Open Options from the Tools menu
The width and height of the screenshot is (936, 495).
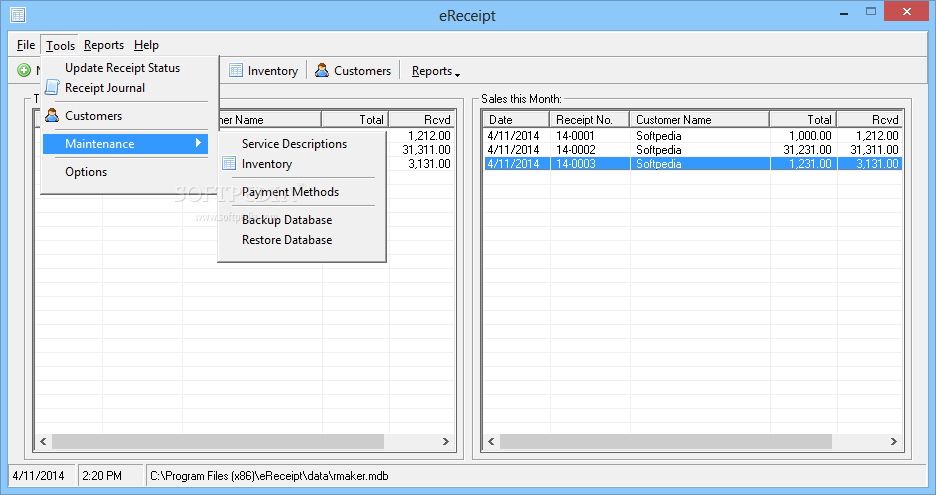(x=125, y=172)
